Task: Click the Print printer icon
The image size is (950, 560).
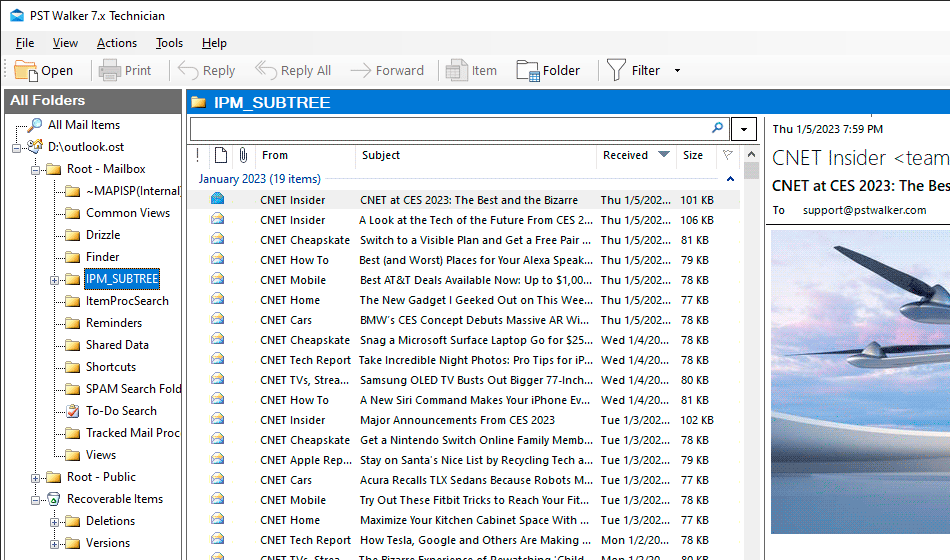Action: 110,70
